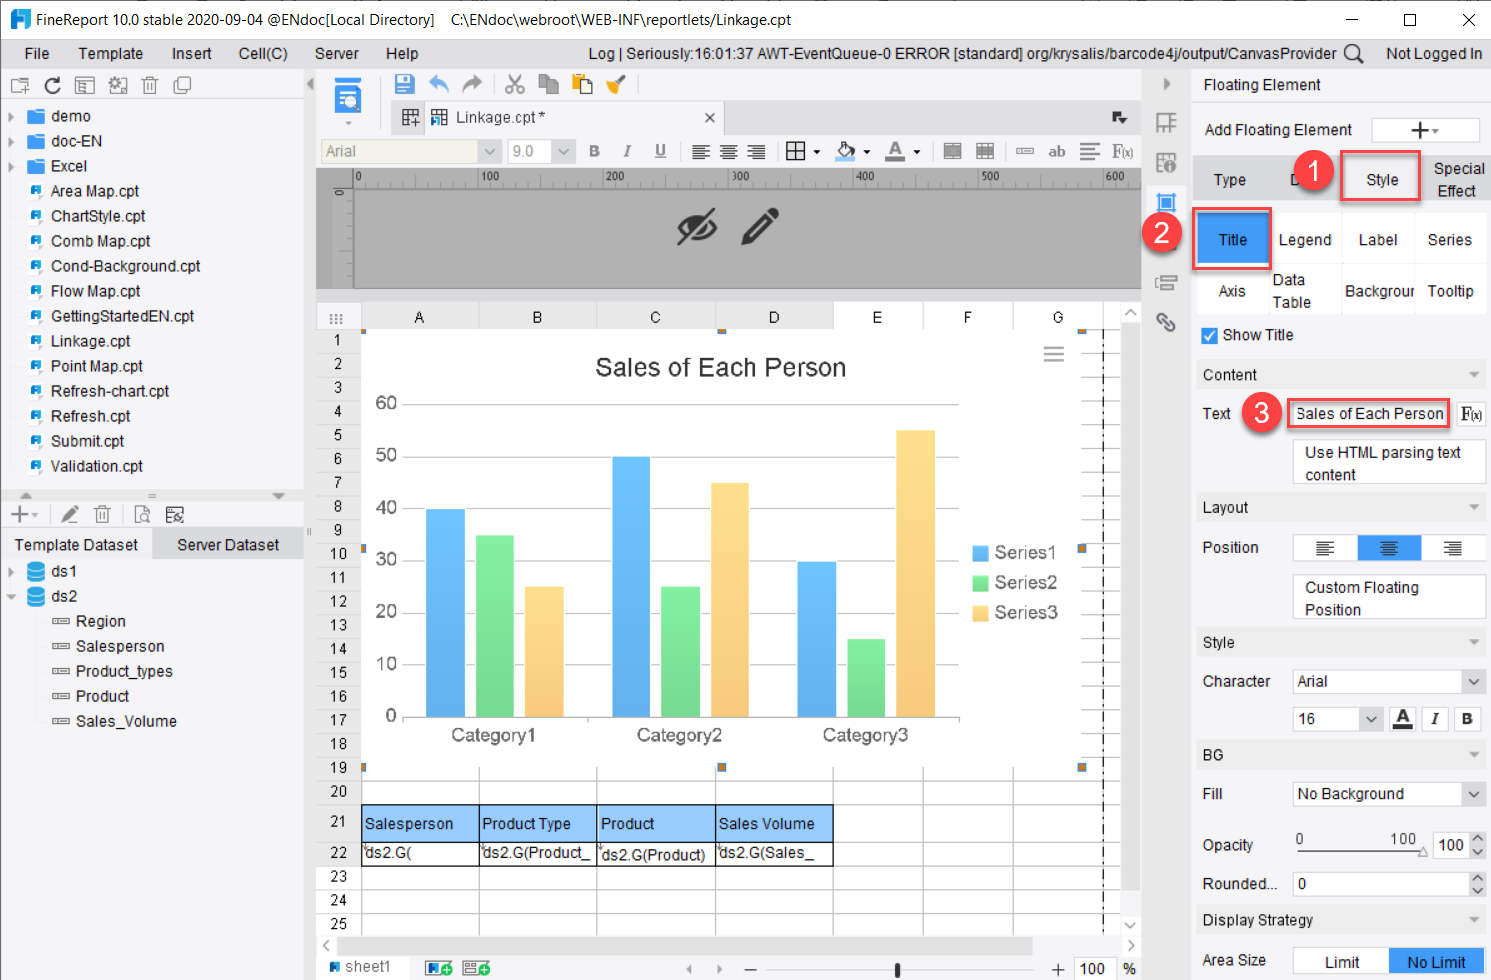Image resolution: width=1491 pixels, height=980 pixels.
Task: Click the pencil edit icon over the chart
Action: [760, 227]
